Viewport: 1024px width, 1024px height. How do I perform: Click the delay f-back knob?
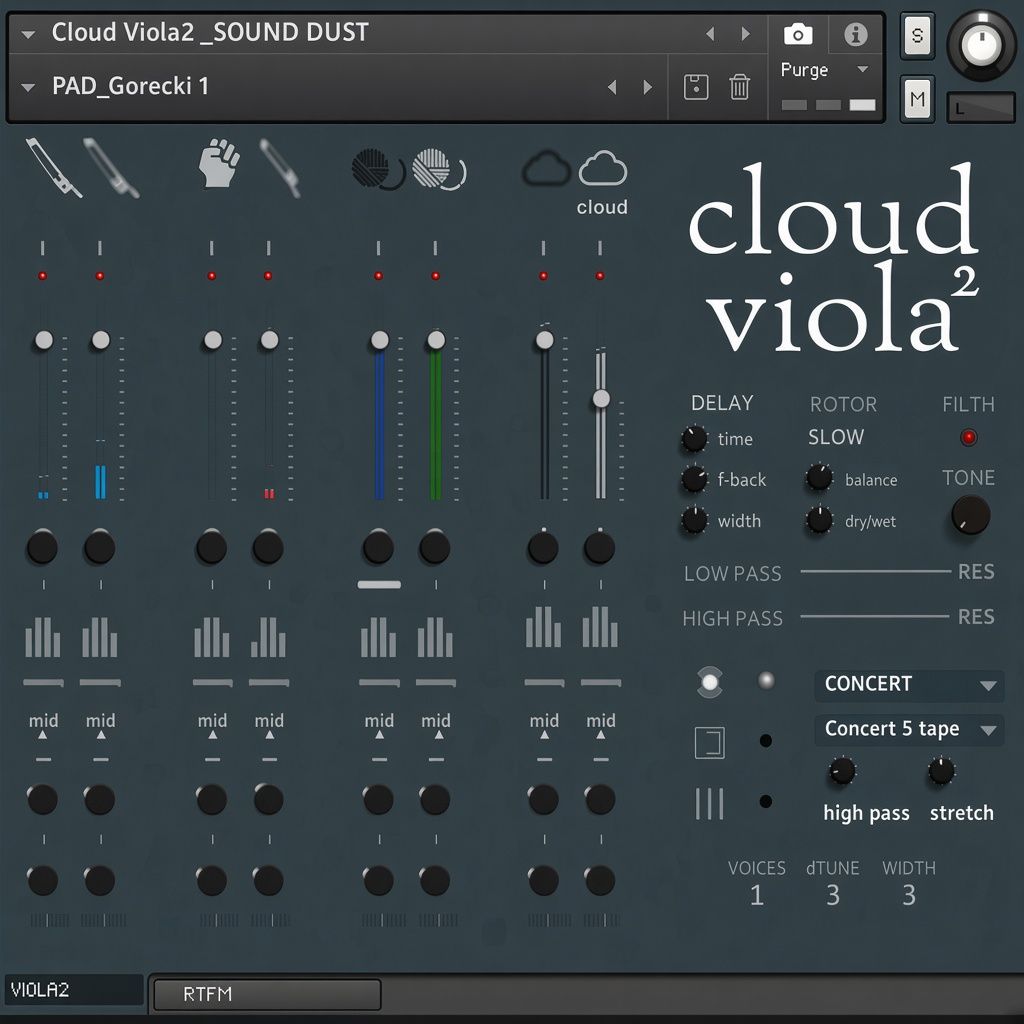click(x=694, y=479)
